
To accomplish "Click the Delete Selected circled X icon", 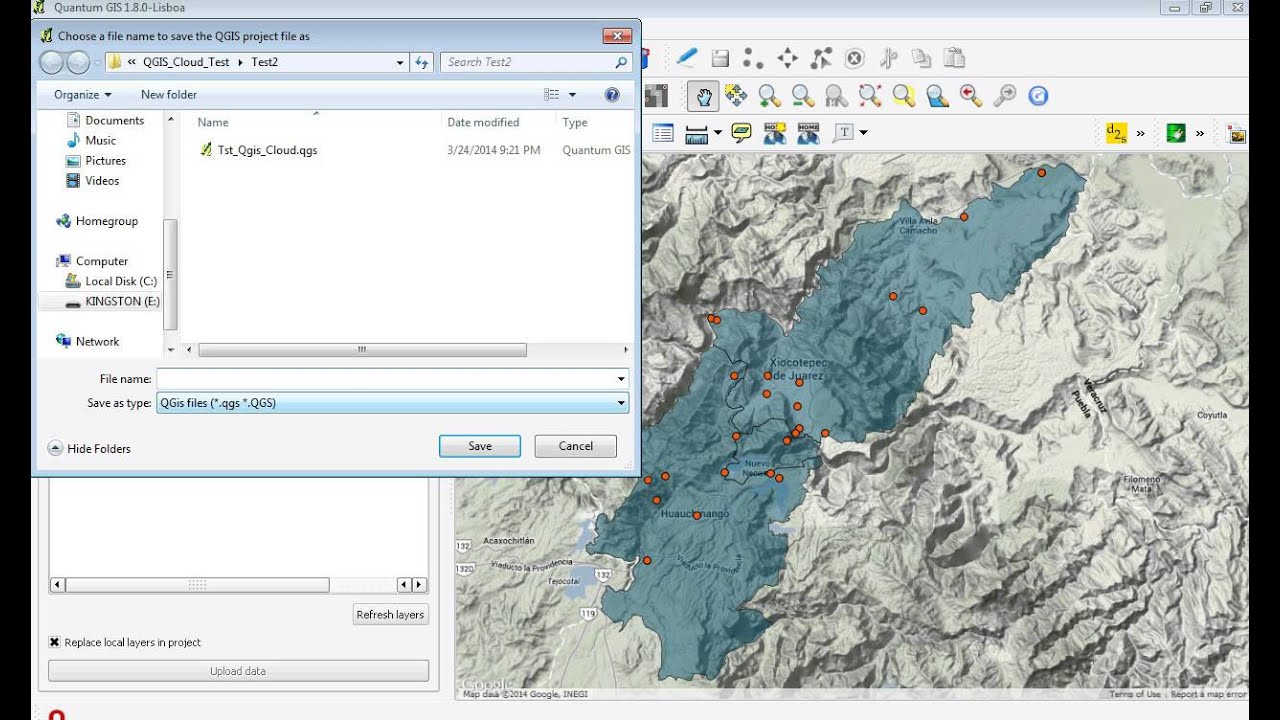I will [x=854, y=58].
